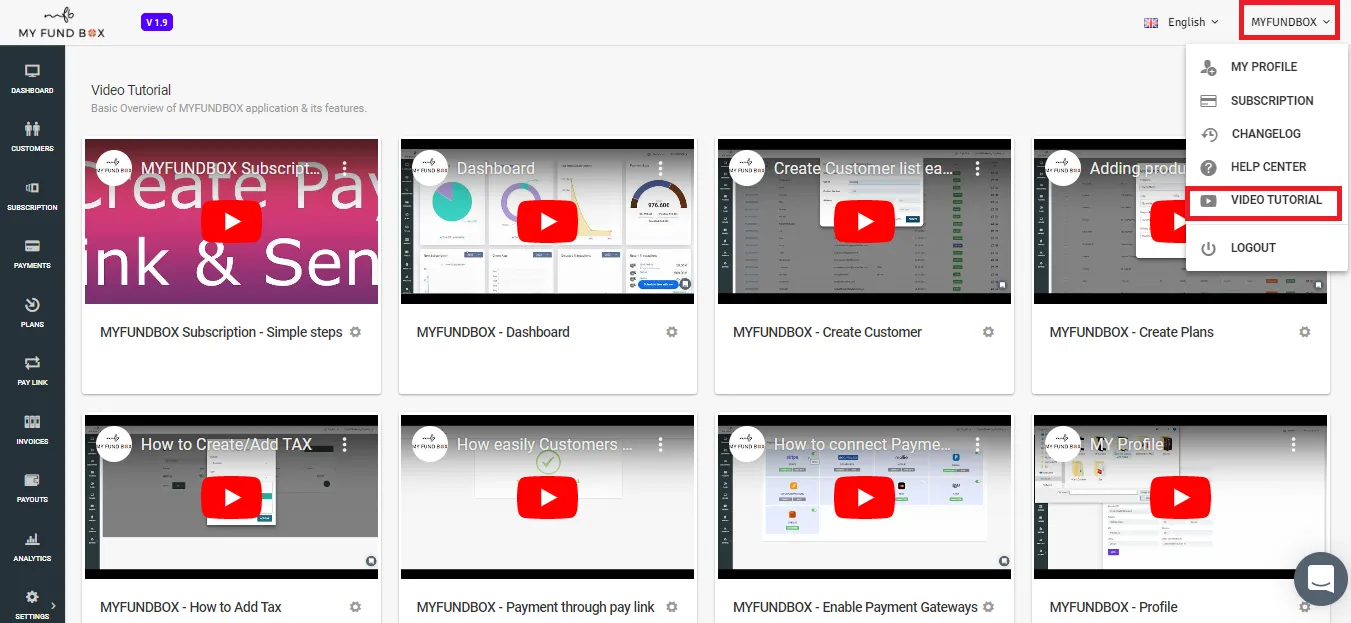This screenshot has height=623, width=1351.
Task: Play the MY Profile tutorial video
Action: click(1181, 497)
